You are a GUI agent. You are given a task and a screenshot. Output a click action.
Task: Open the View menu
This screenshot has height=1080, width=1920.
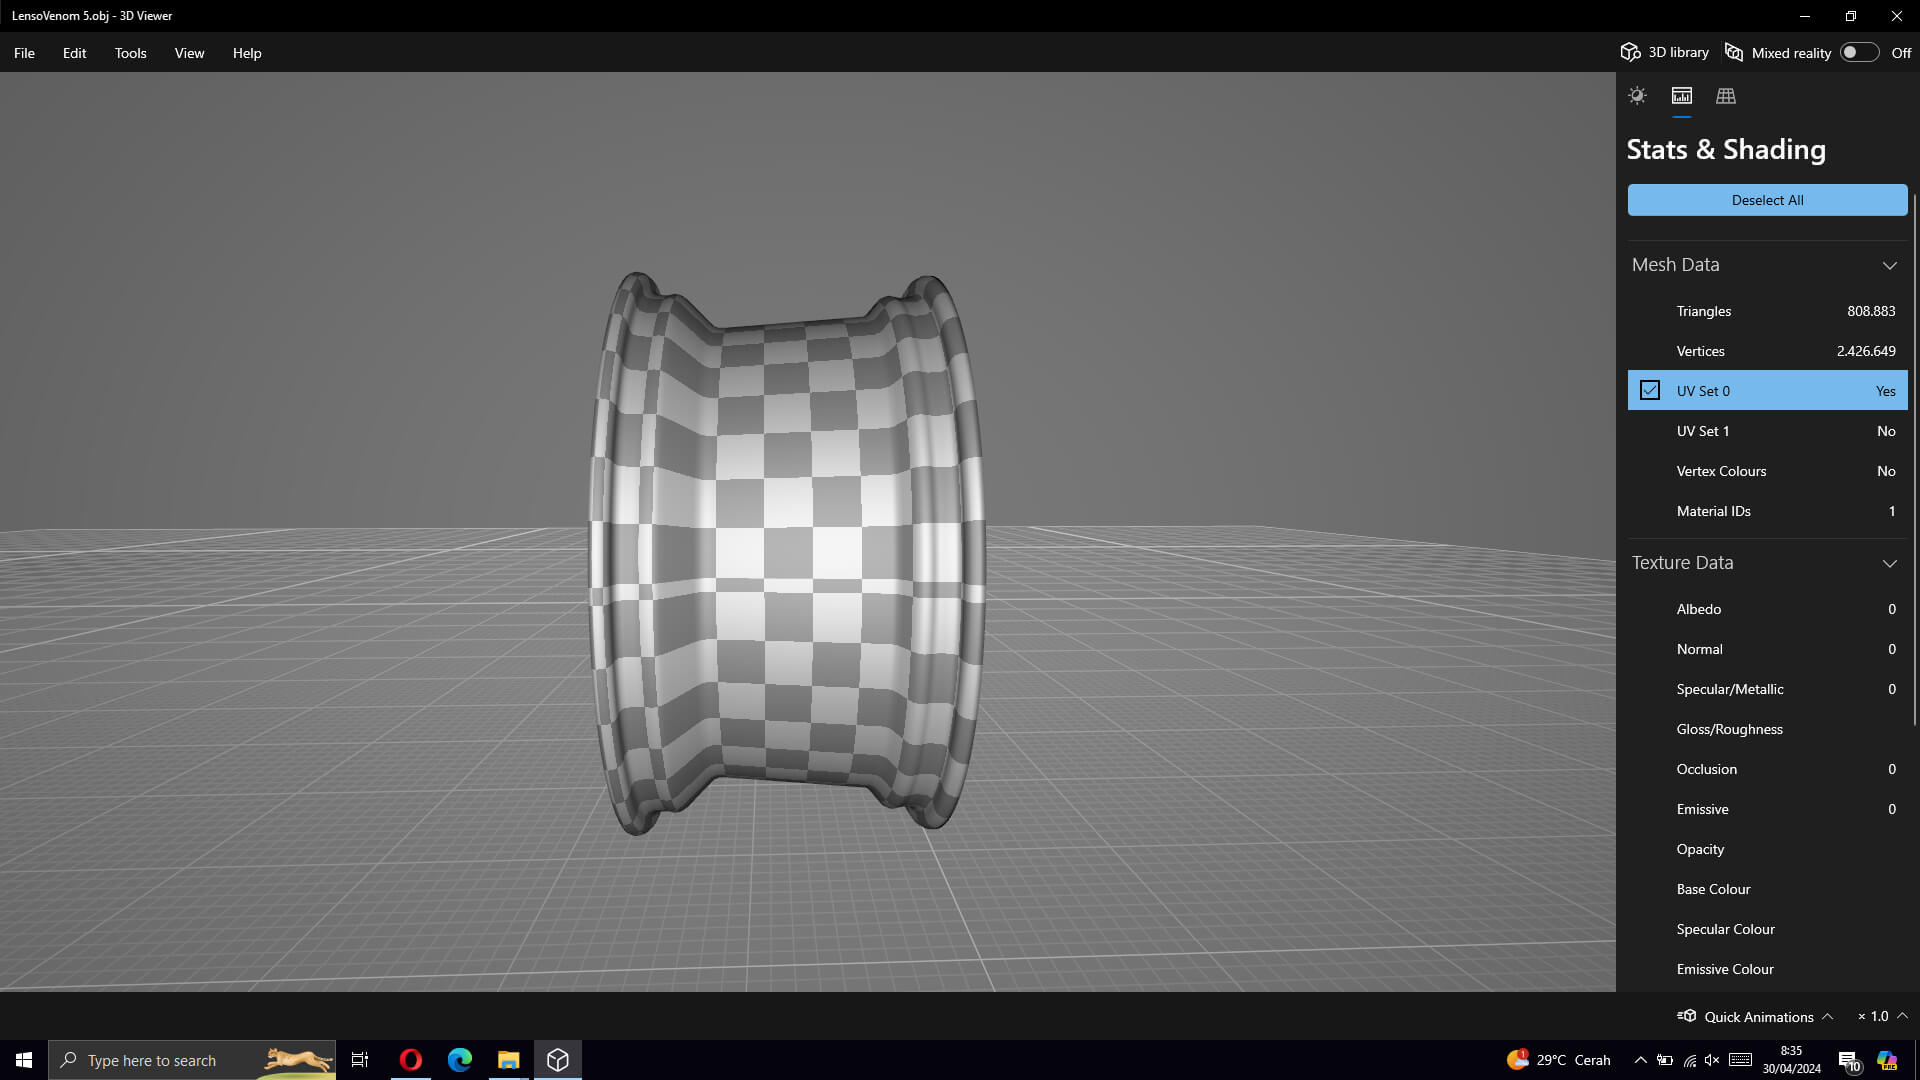[189, 53]
